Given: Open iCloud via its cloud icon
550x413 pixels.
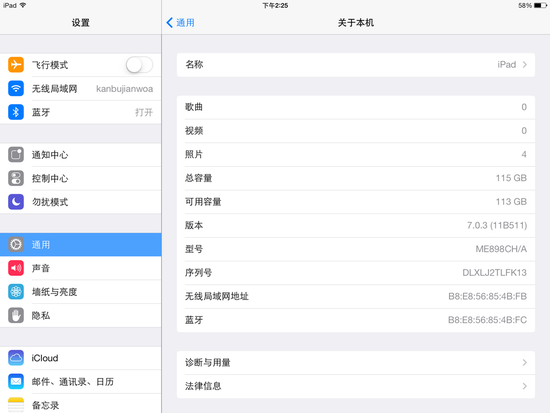Looking at the screenshot, I should 16,358.
